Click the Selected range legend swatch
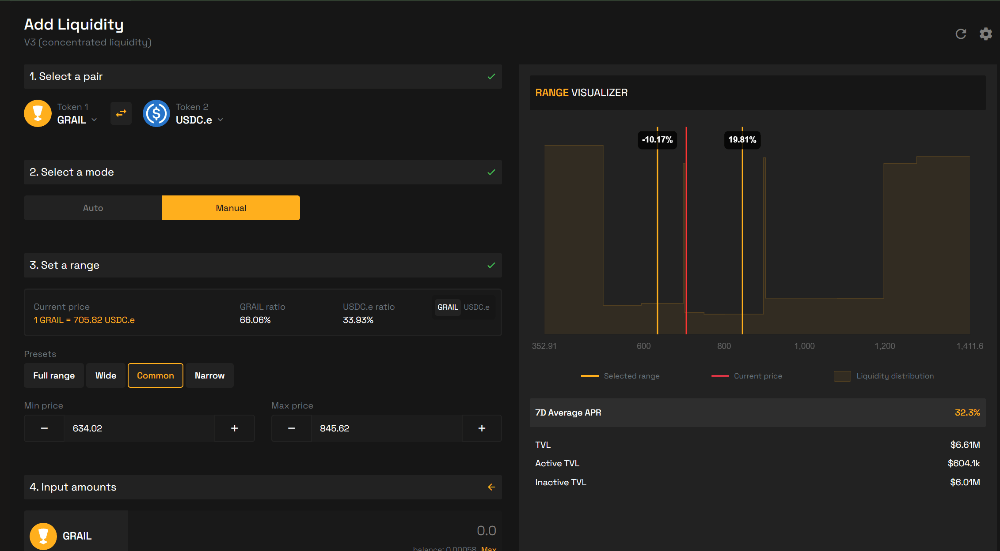Image resolution: width=1000 pixels, height=551 pixels. [x=589, y=376]
